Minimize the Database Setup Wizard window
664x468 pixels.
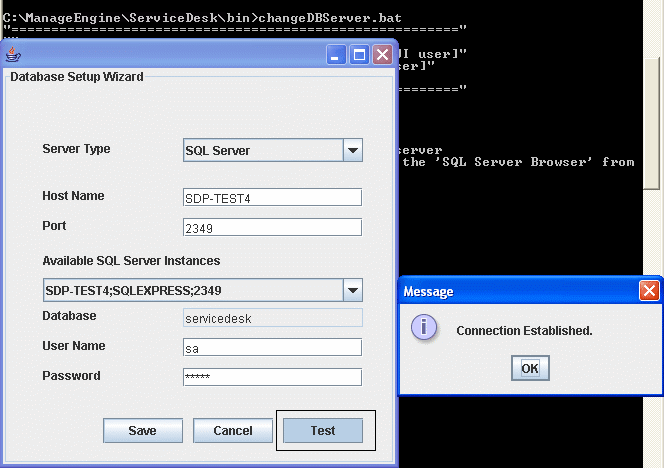point(336,55)
